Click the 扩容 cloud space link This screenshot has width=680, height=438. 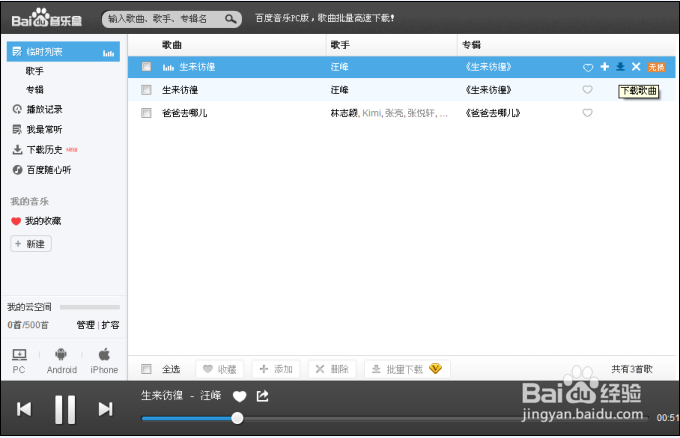click(x=111, y=325)
